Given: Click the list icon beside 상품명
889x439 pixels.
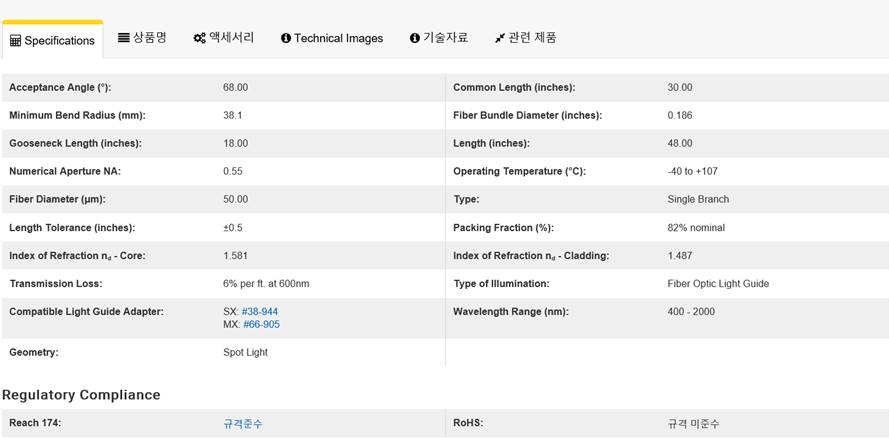Looking at the screenshot, I should 124,38.
